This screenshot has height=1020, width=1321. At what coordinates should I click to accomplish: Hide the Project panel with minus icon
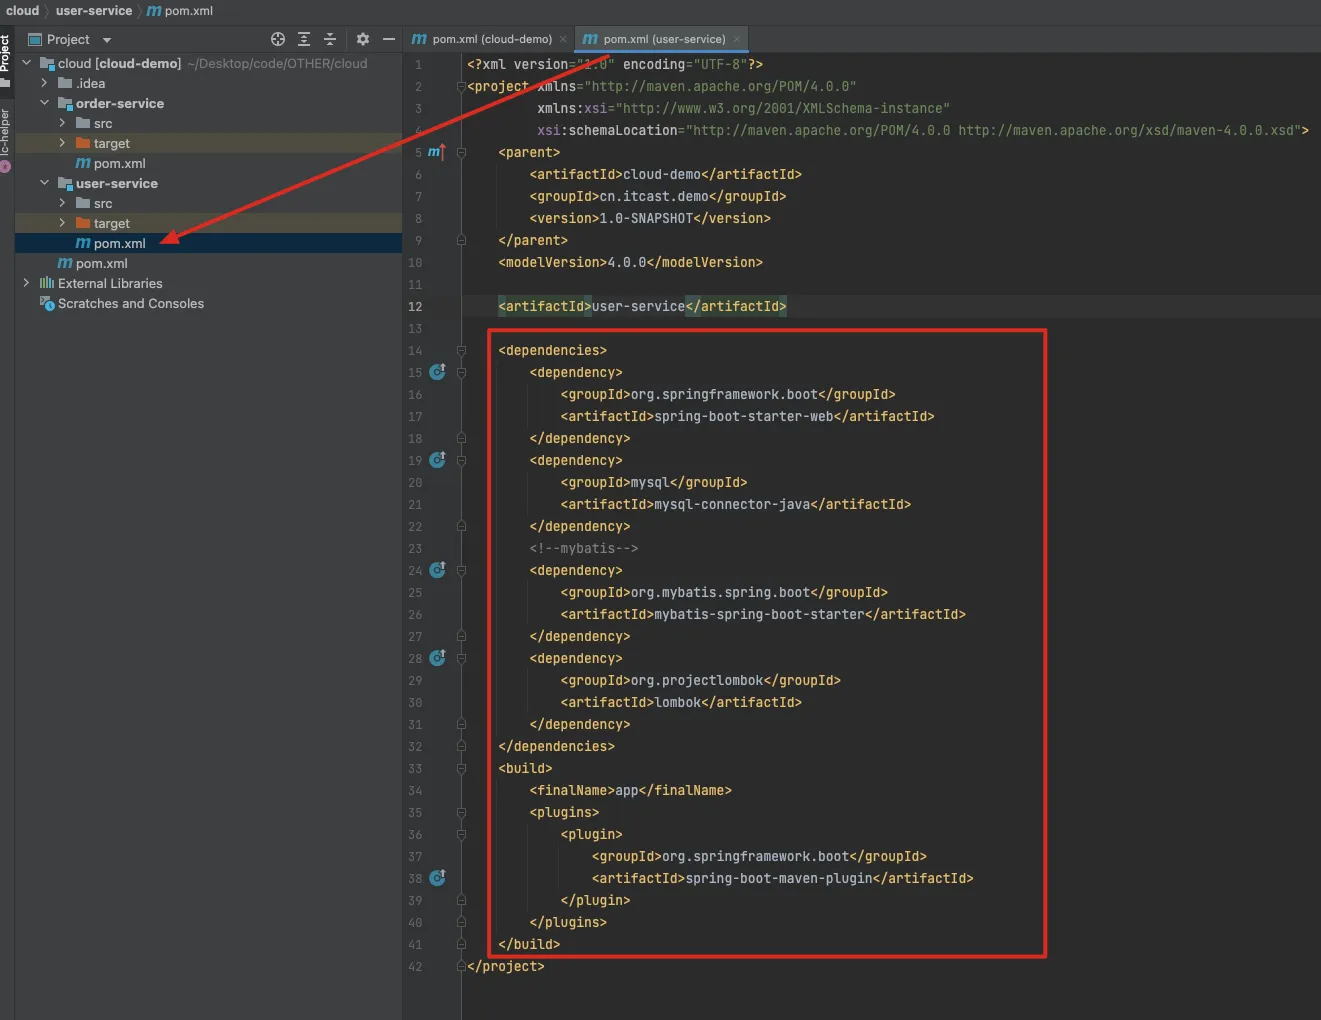[389, 39]
